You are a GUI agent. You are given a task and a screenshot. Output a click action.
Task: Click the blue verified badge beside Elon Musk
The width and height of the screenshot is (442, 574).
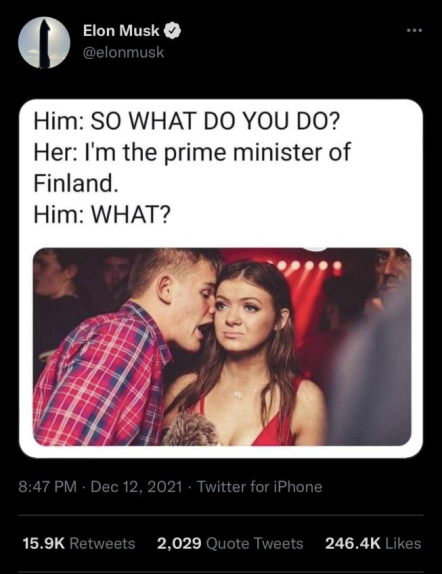click(172, 31)
